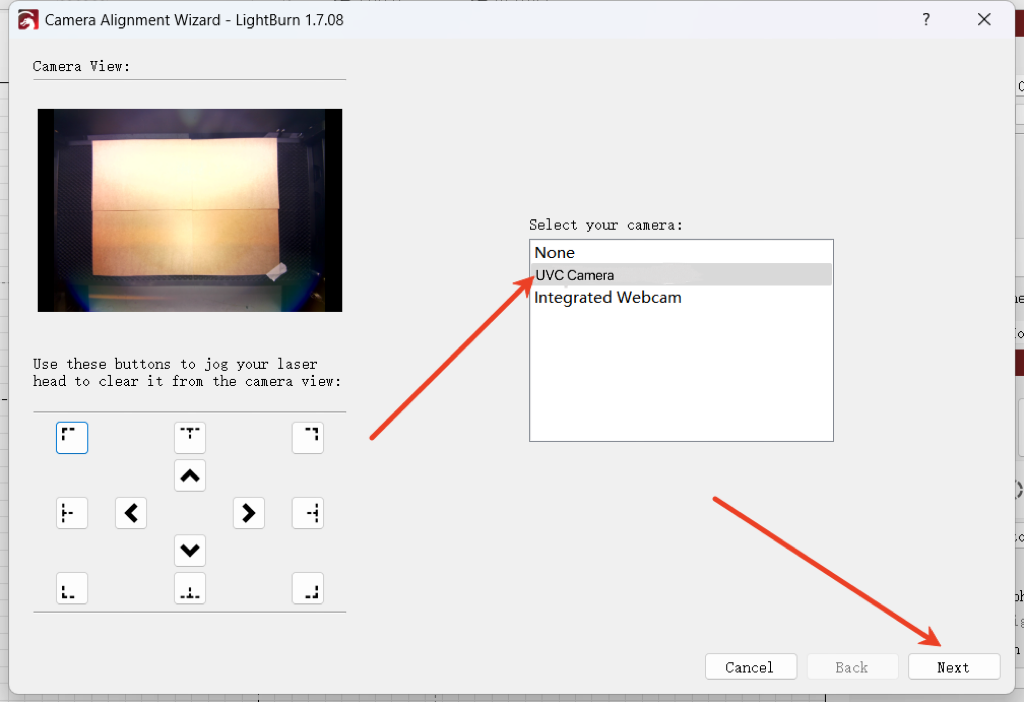Image resolution: width=1024 pixels, height=702 pixels.
Task: Jog laser head to top-center position
Action: (190, 438)
